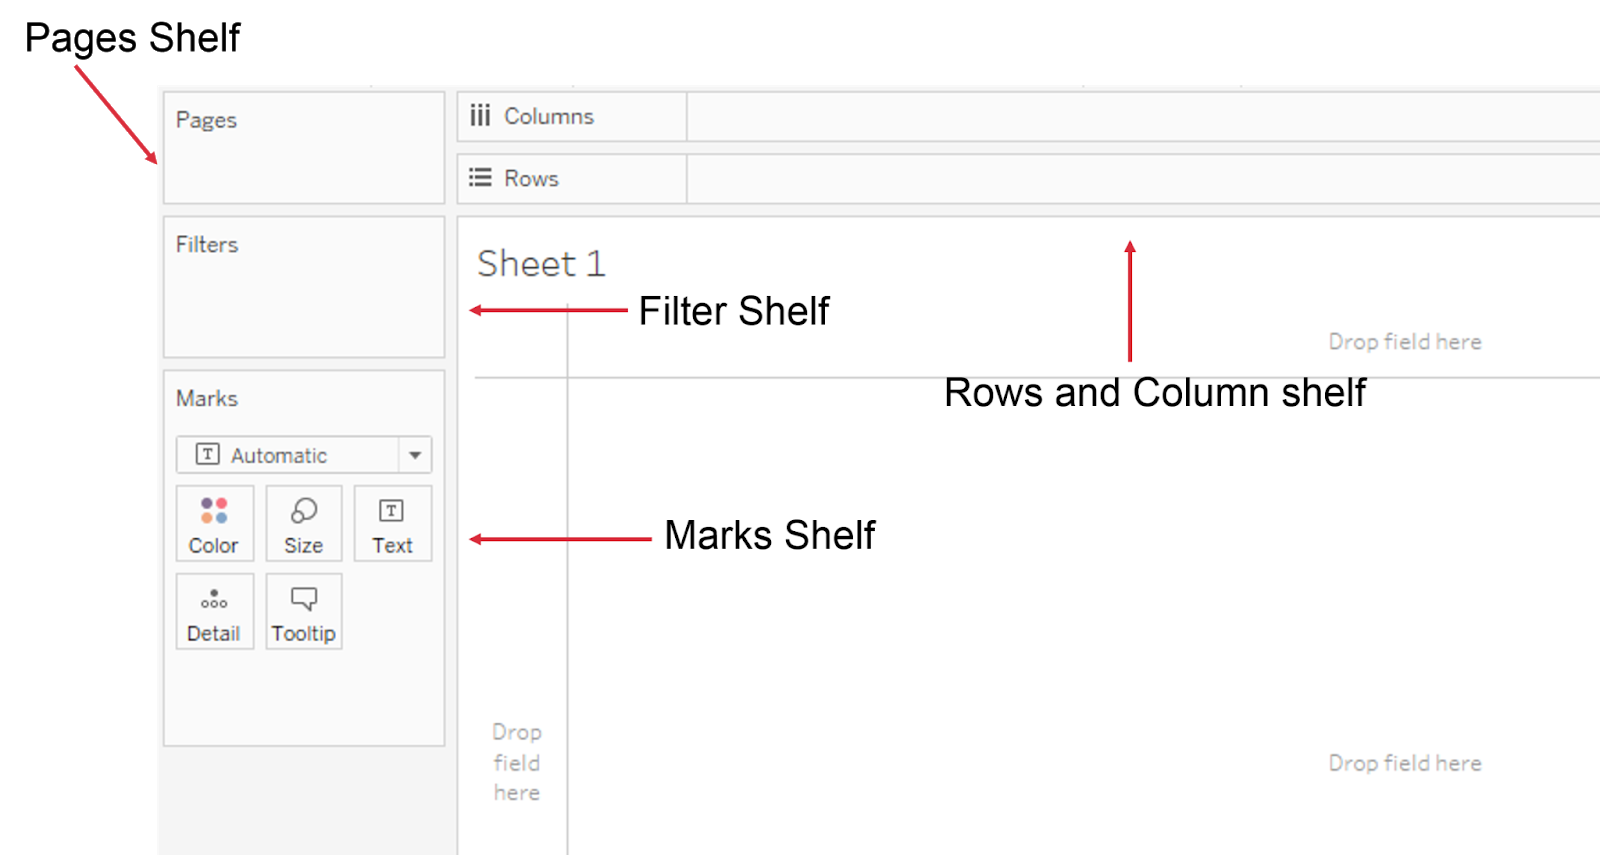Viewport: 1600px width, 855px height.
Task: Click the Marks card heading
Action: click(x=207, y=399)
